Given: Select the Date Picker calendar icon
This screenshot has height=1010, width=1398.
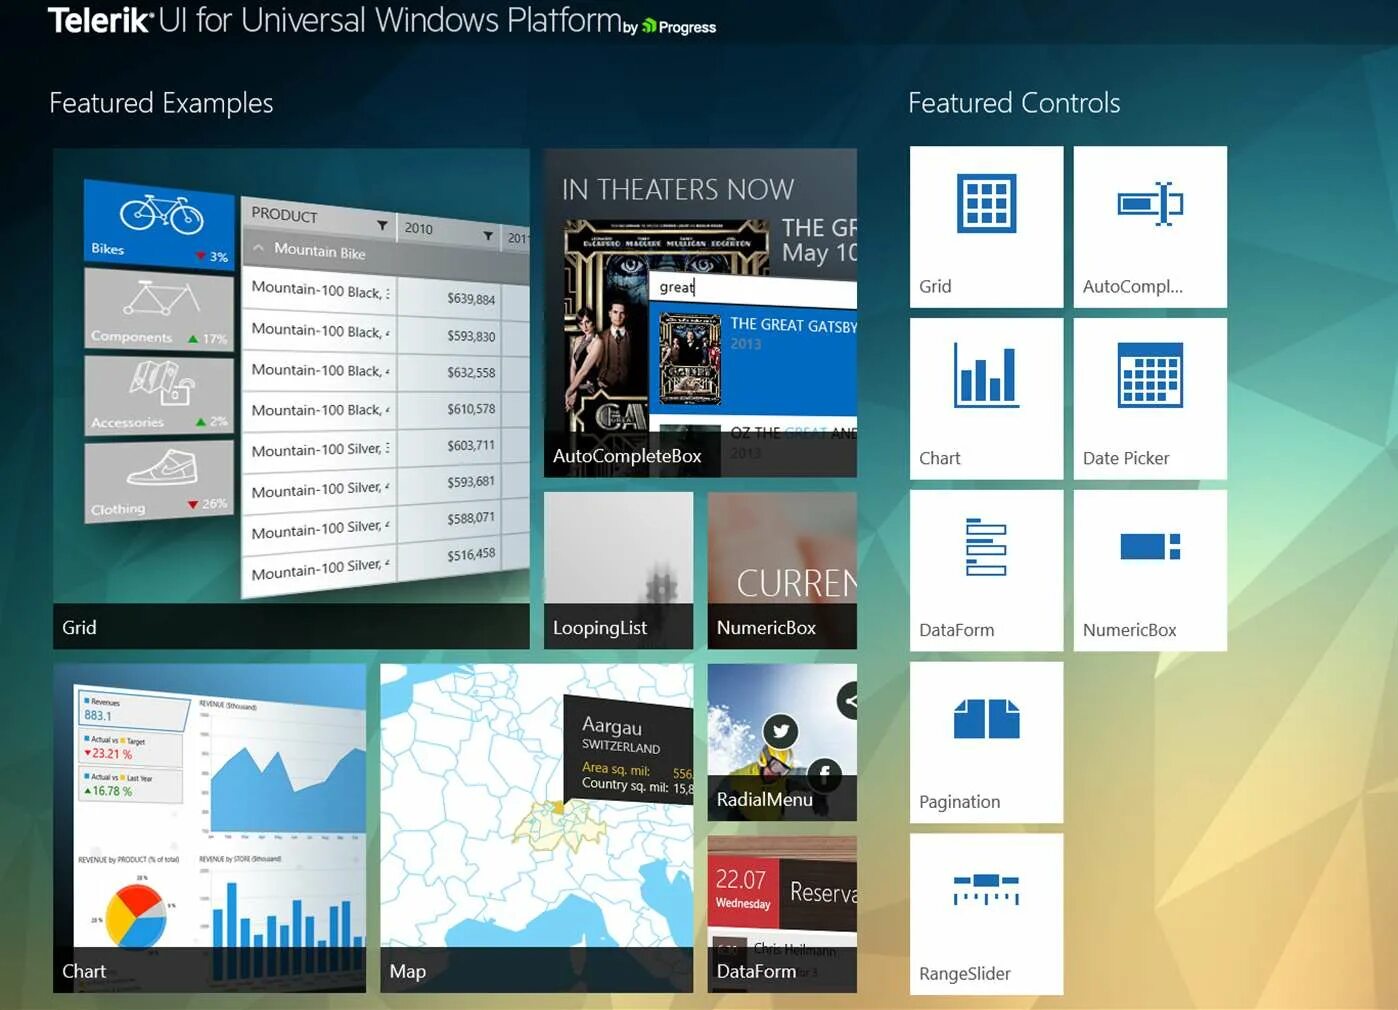Looking at the screenshot, I should click(1150, 375).
